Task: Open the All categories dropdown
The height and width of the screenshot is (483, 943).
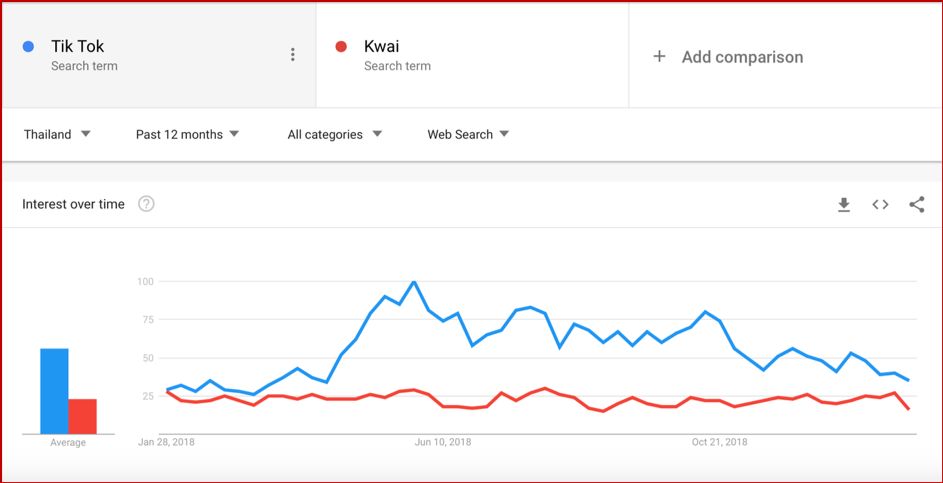Action: 334,134
